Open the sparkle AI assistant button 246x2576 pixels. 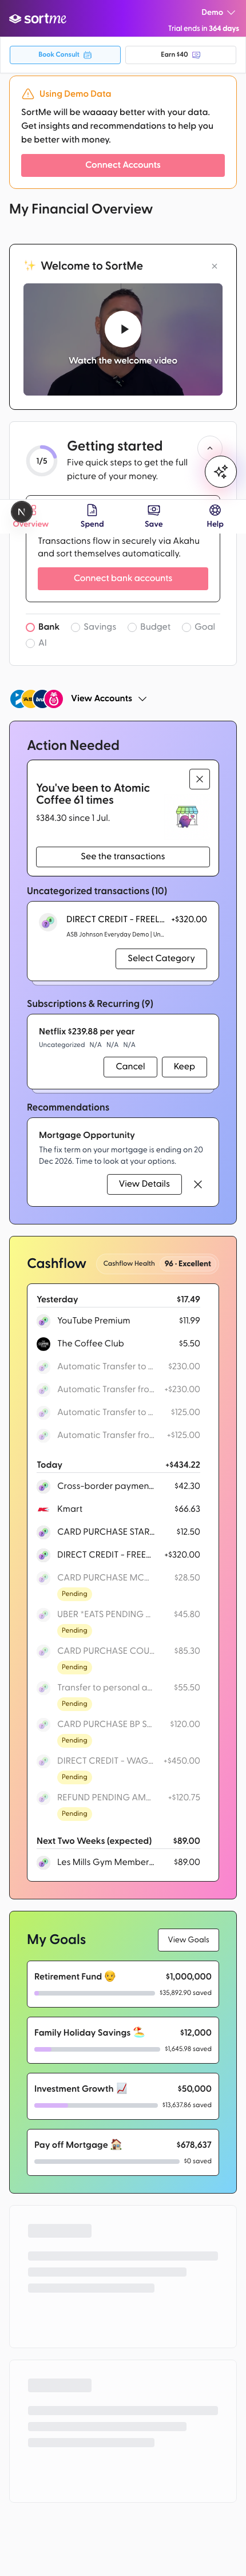pos(221,470)
